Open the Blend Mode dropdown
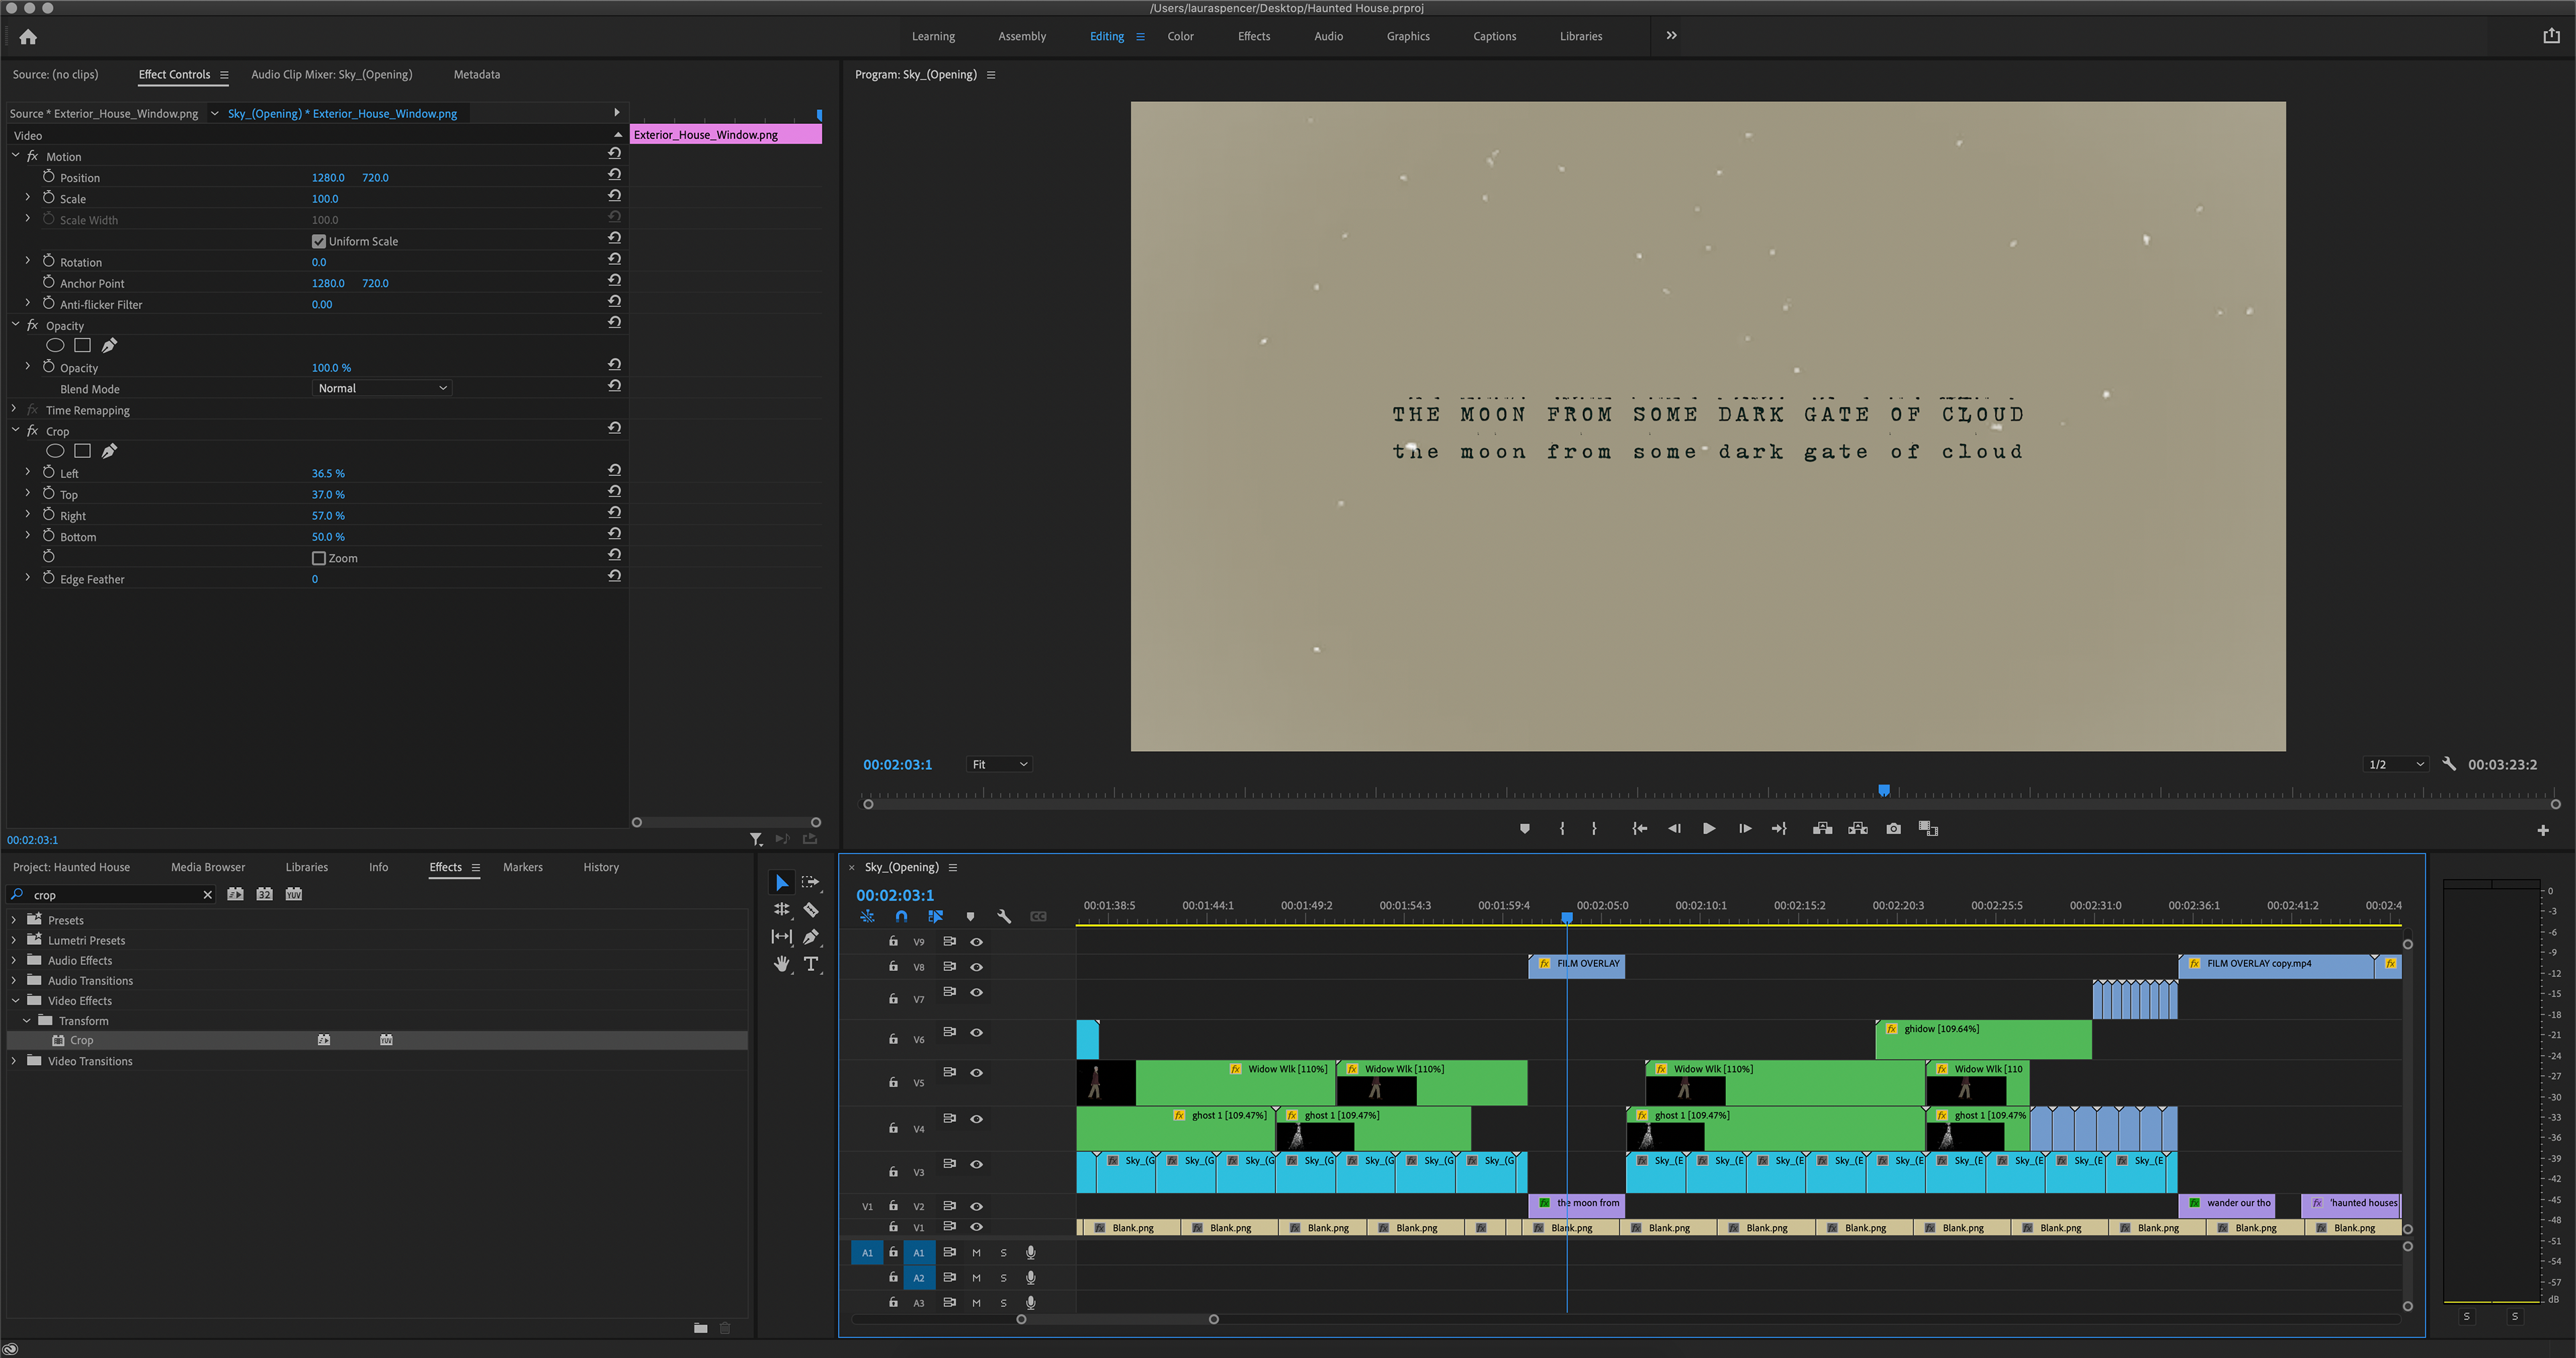 tap(382, 388)
